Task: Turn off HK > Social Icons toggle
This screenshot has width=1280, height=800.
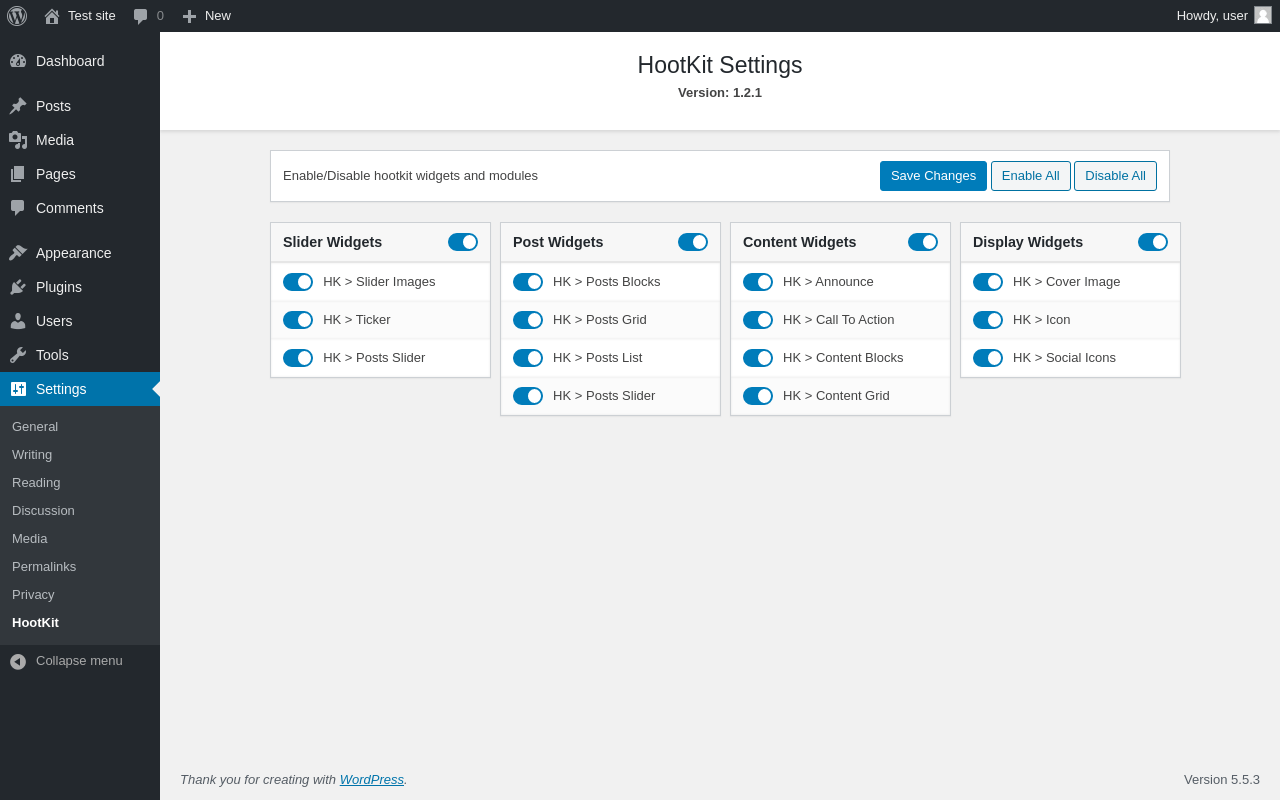Action: [988, 358]
